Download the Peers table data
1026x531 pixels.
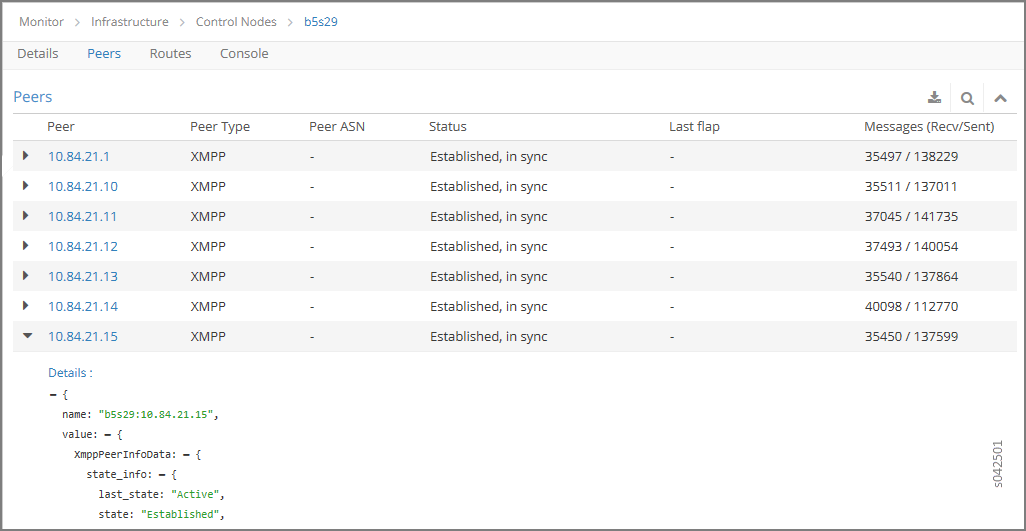(934, 98)
